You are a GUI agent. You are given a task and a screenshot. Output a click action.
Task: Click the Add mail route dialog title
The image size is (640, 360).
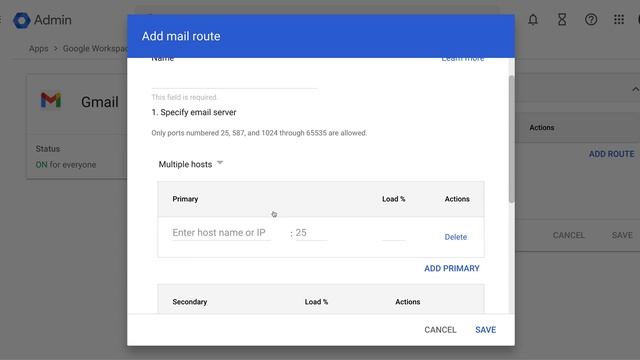pos(181,36)
